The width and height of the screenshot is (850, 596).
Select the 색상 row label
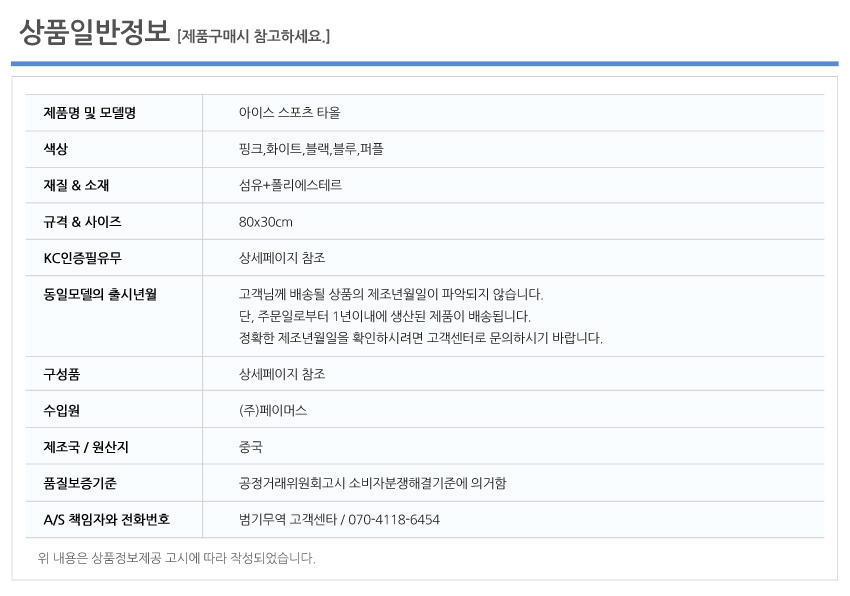[56, 149]
